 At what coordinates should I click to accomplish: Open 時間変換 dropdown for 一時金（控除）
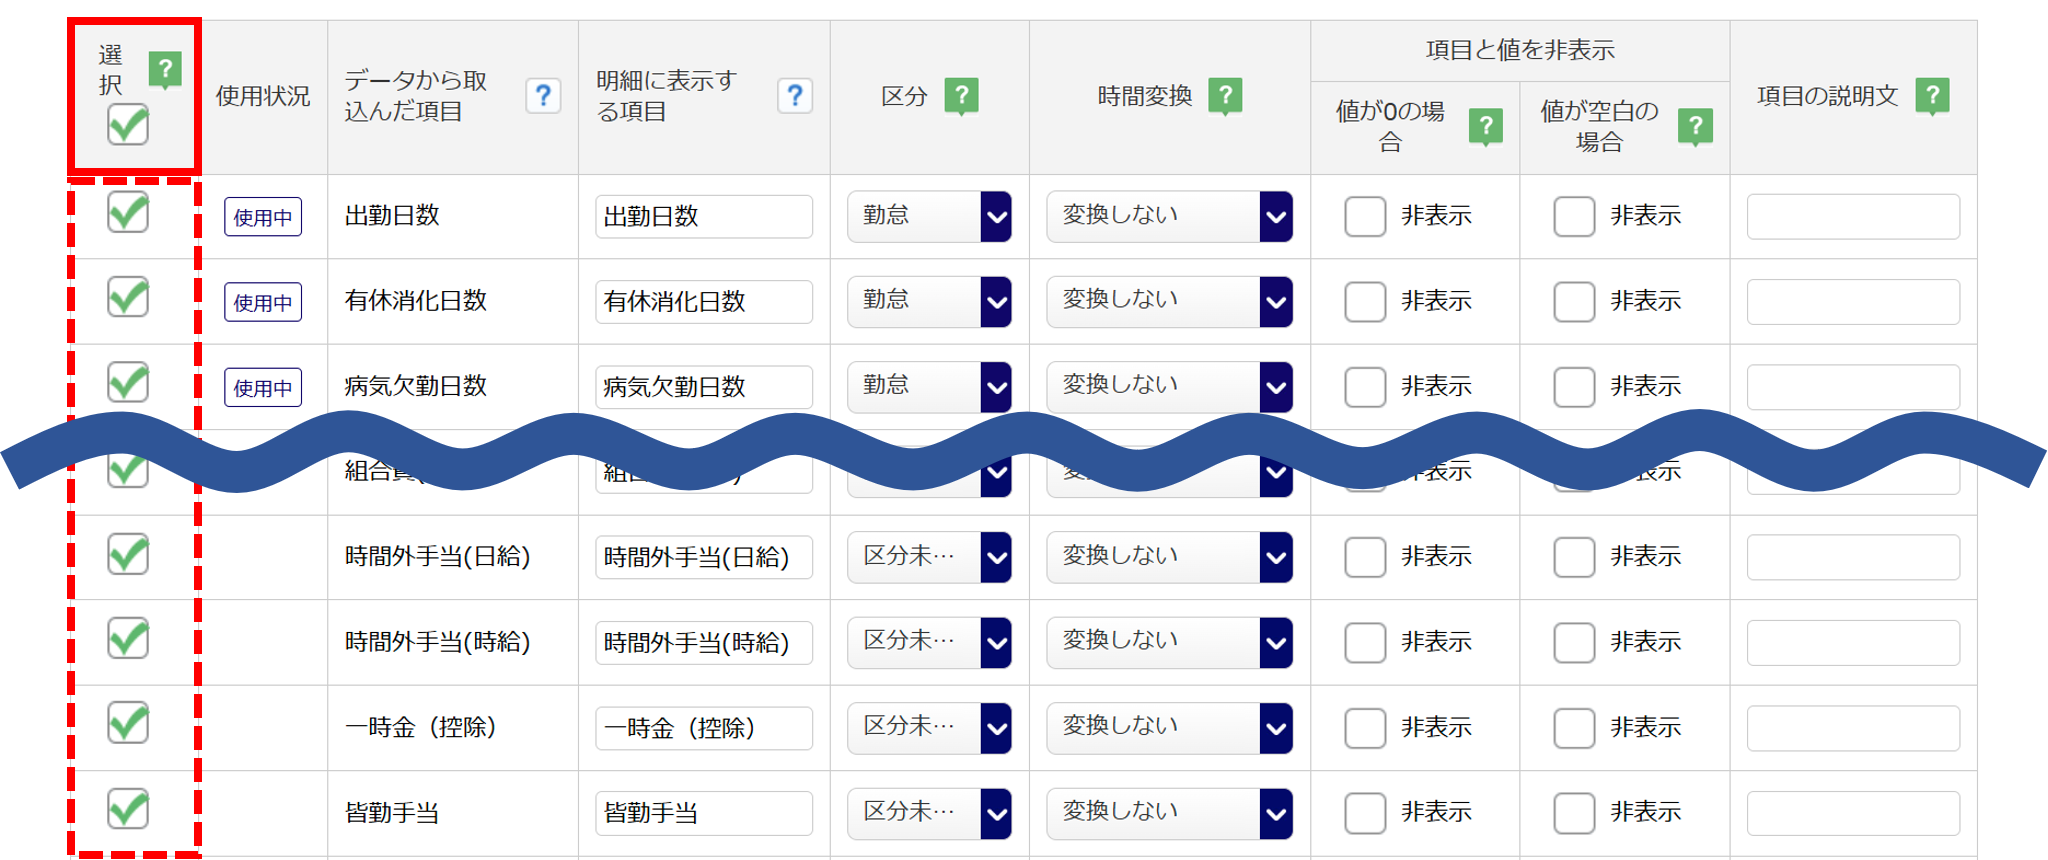[x=1170, y=728]
